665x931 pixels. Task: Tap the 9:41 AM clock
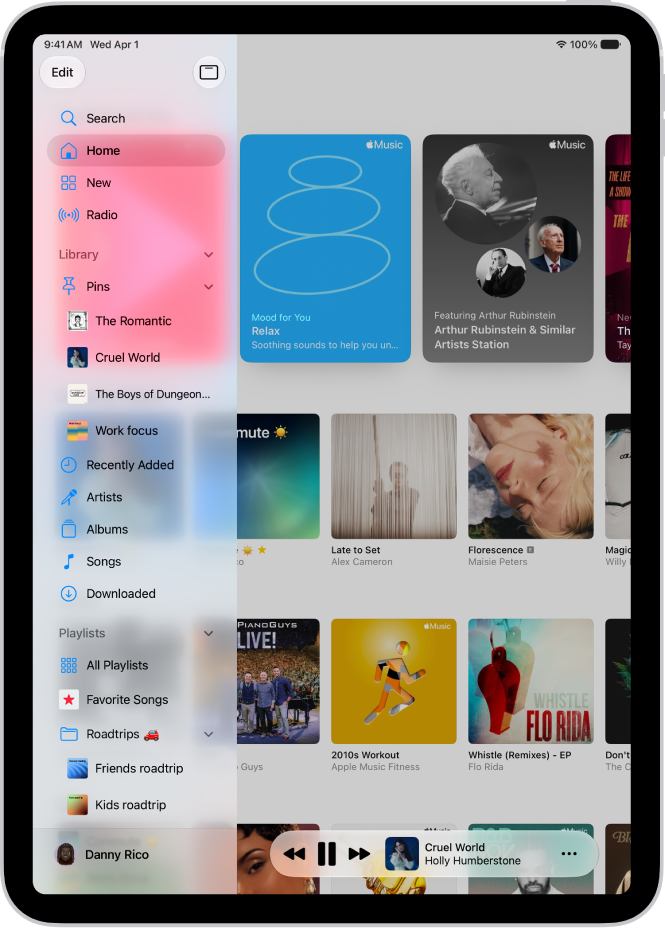point(63,45)
